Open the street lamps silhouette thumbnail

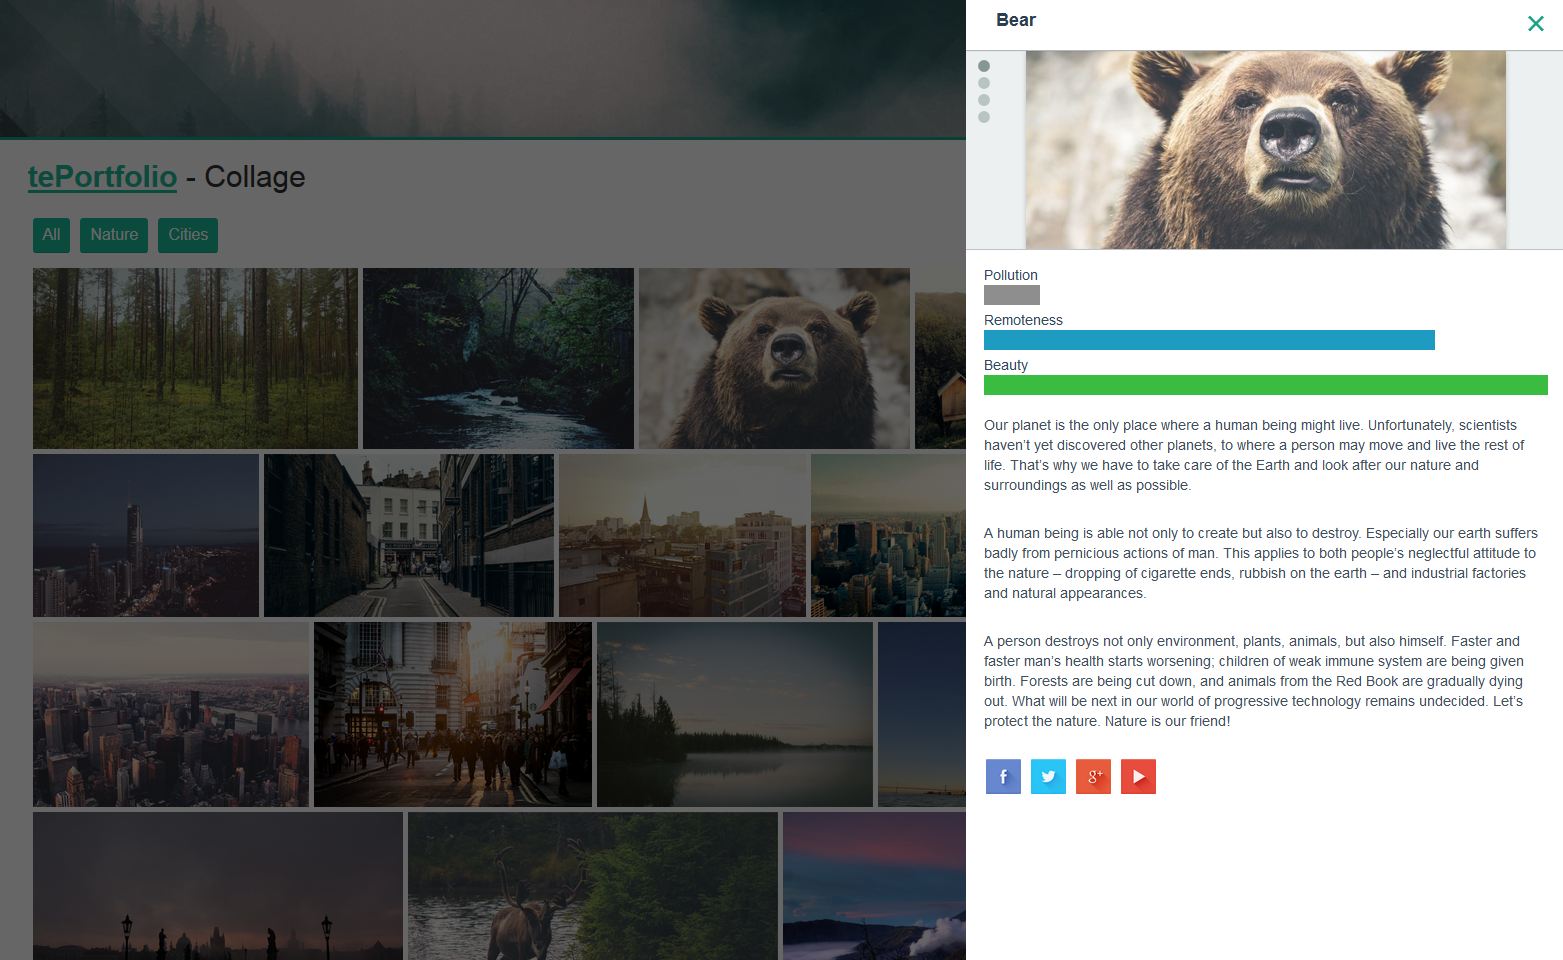pyautogui.click(x=218, y=886)
